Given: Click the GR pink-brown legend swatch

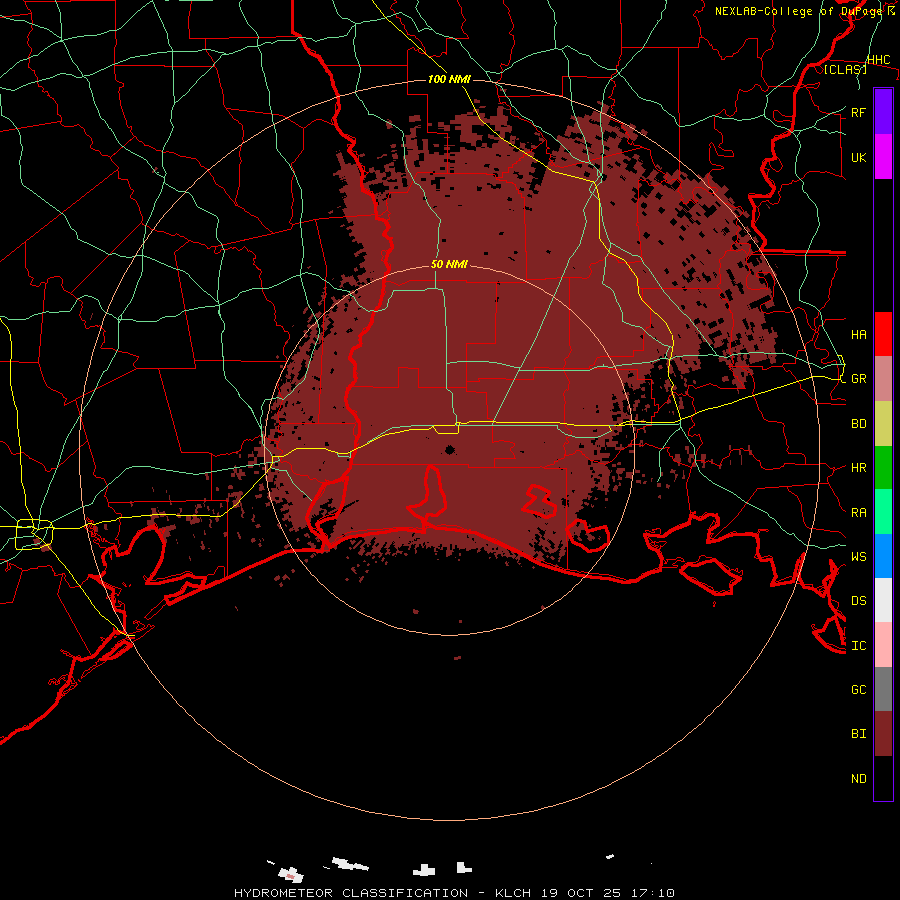Looking at the screenshot, I should click(x=883, y=379).
